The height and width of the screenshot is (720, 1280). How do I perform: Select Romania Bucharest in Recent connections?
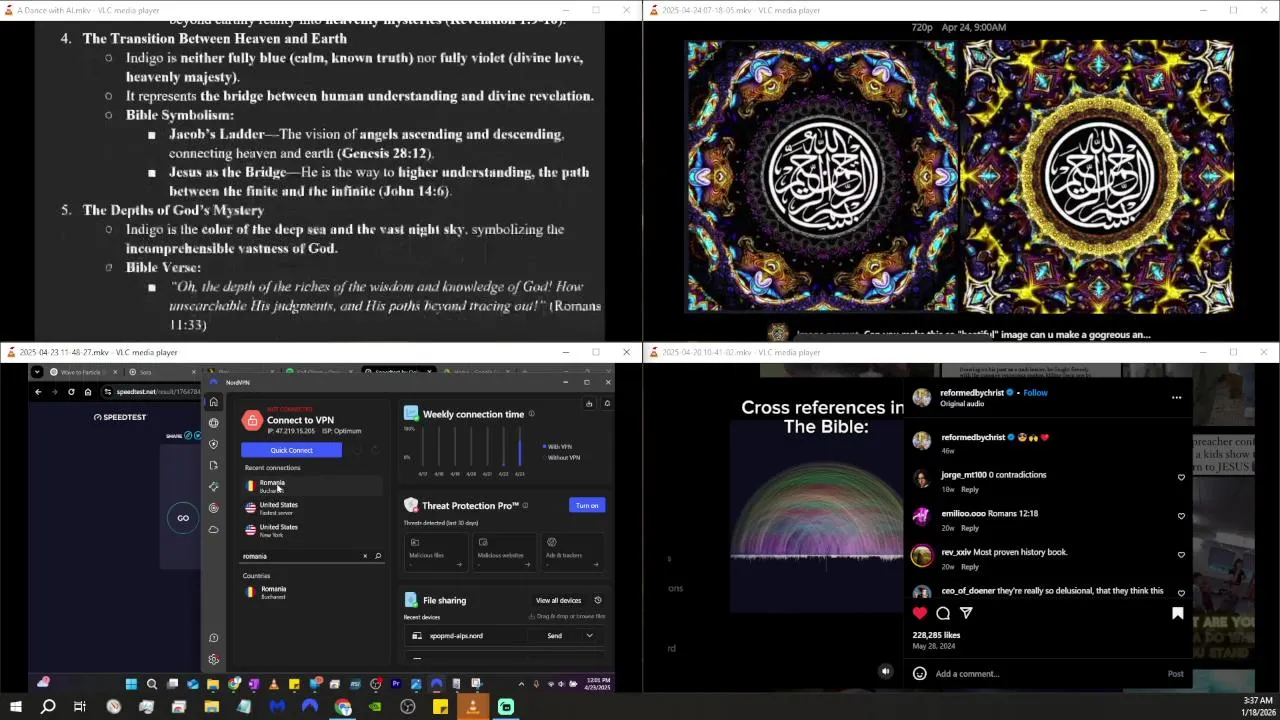(311, 486)
